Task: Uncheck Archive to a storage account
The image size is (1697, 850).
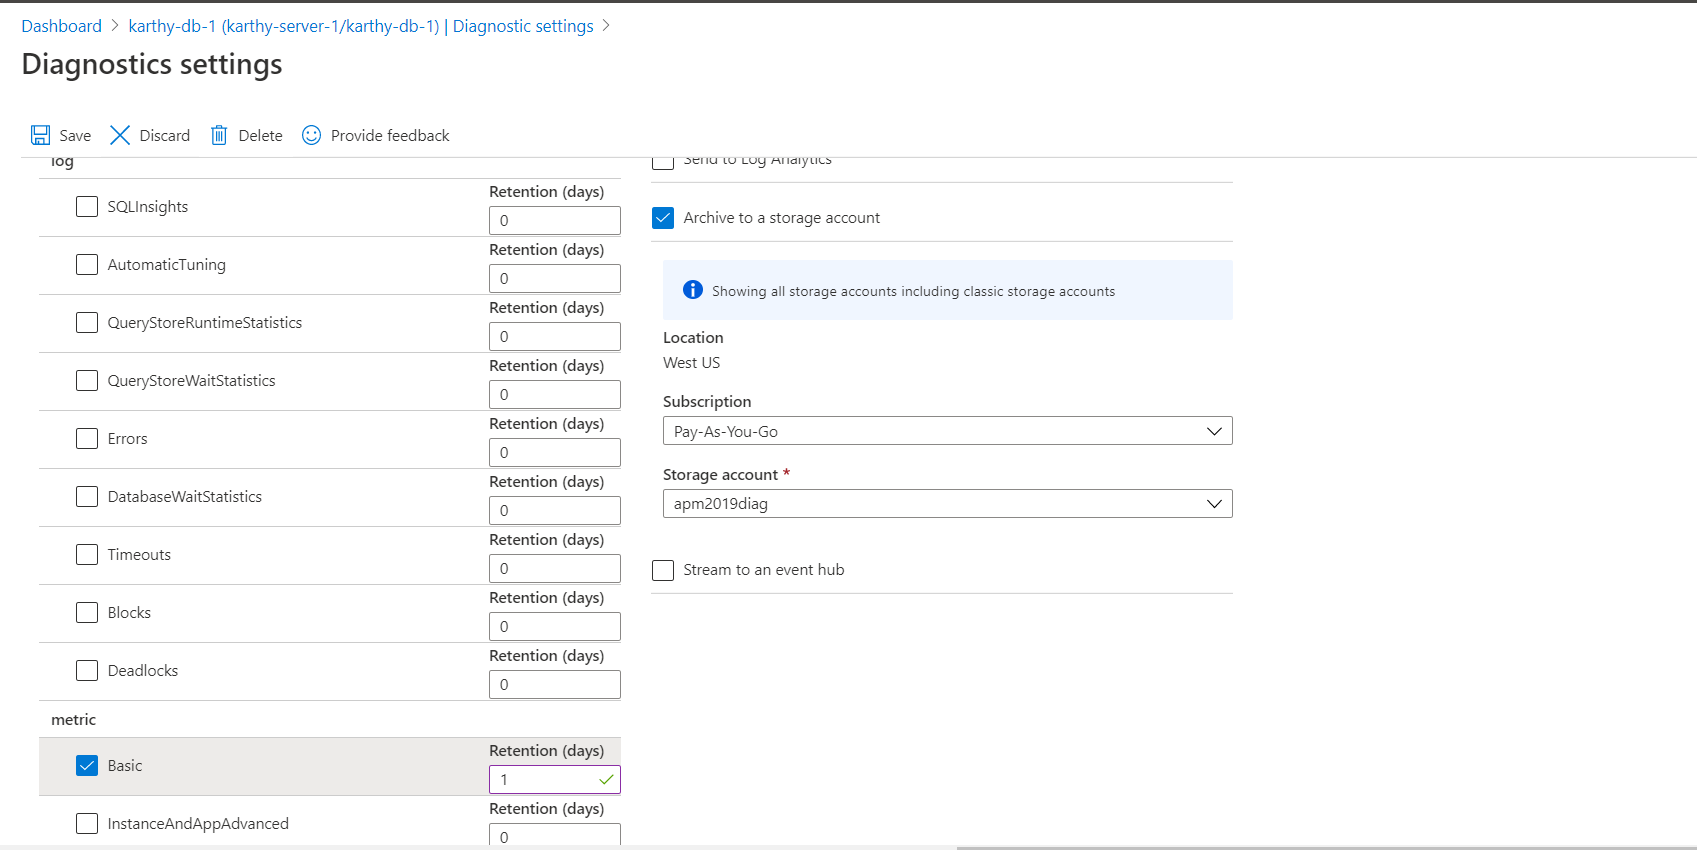Action: (x=663, y=218)
